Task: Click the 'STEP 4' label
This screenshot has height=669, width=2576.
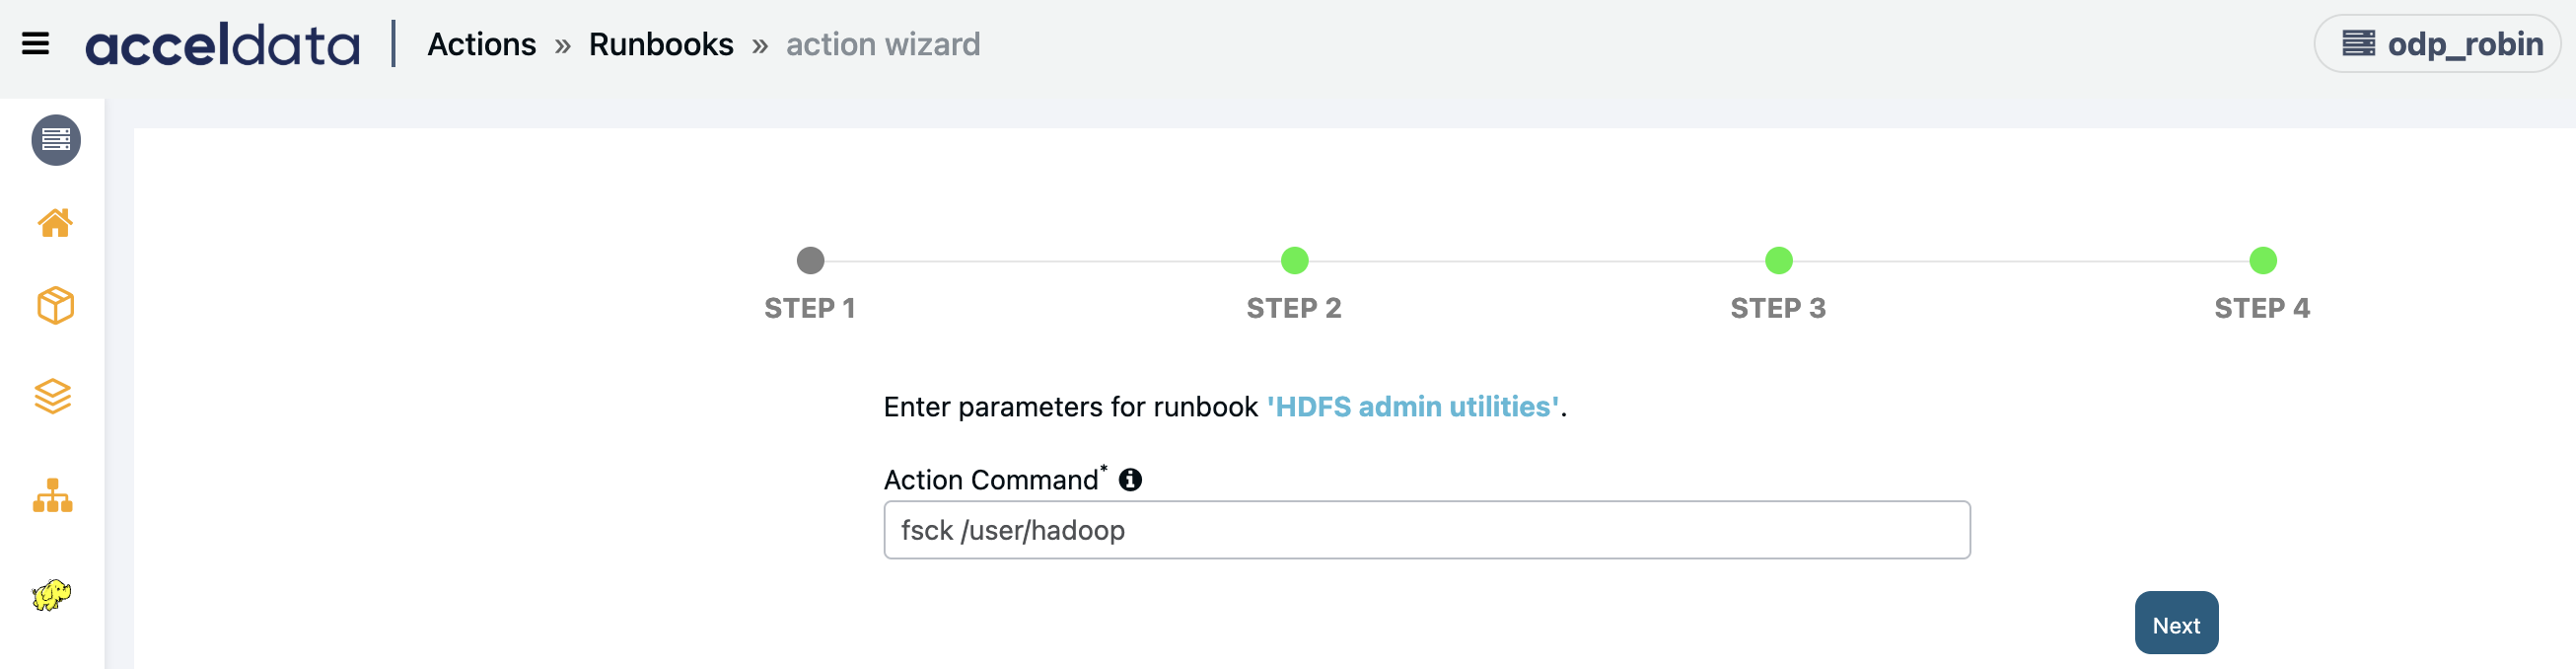Action: tap(2262, 308)
